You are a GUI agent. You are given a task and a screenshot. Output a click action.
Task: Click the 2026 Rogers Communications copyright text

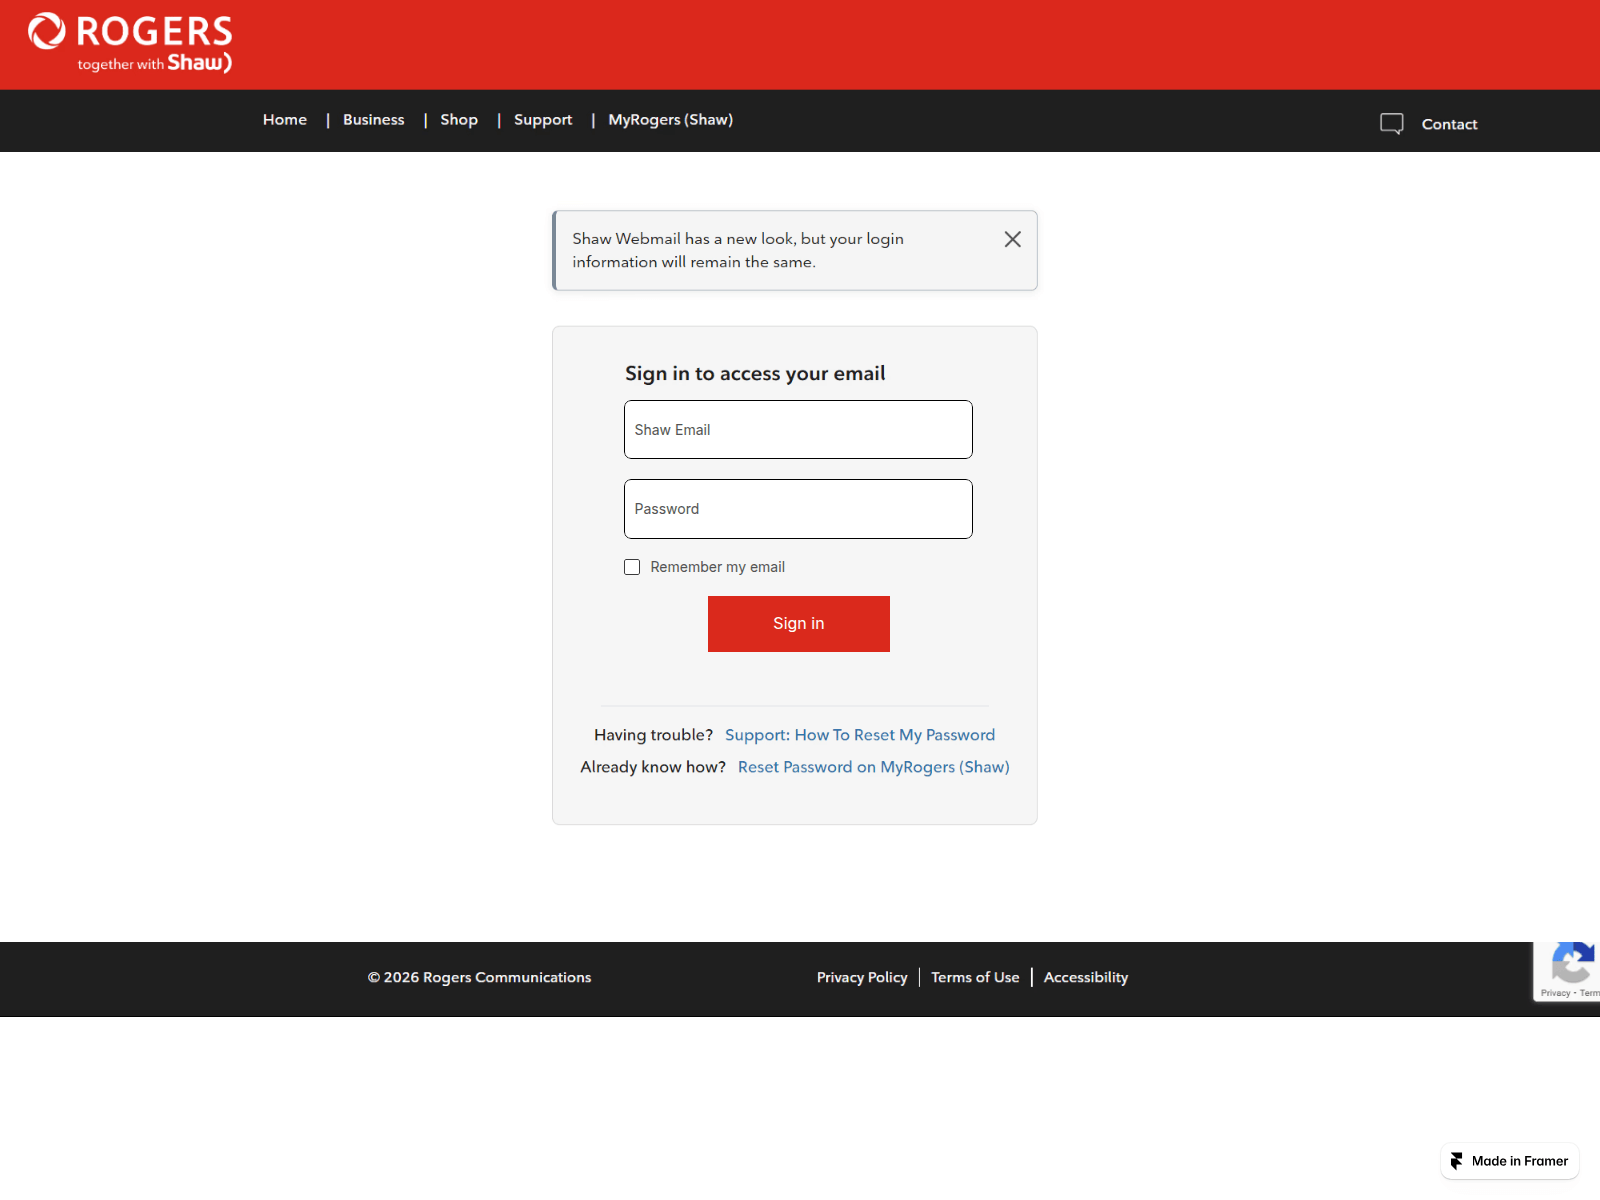coord(479,977)
